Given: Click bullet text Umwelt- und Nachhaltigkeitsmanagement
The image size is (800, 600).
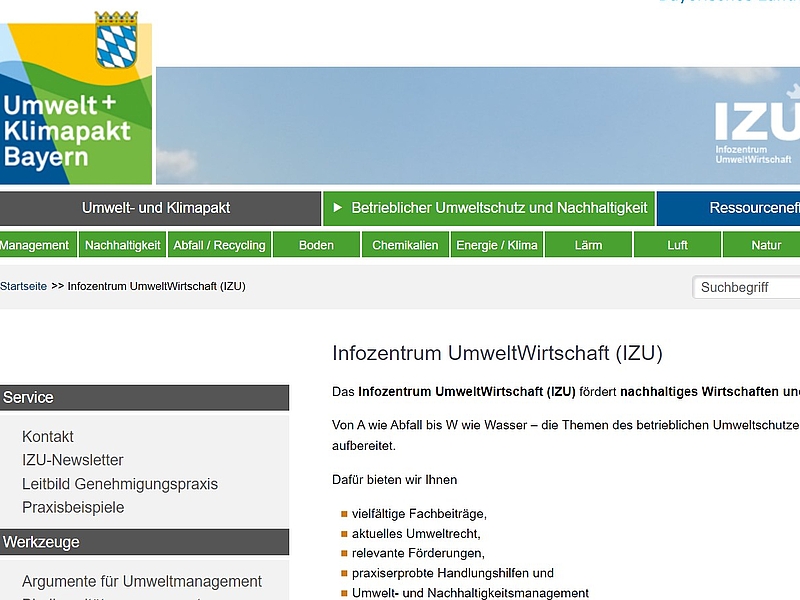Looking at the screenshot, I should click(470, 593).
